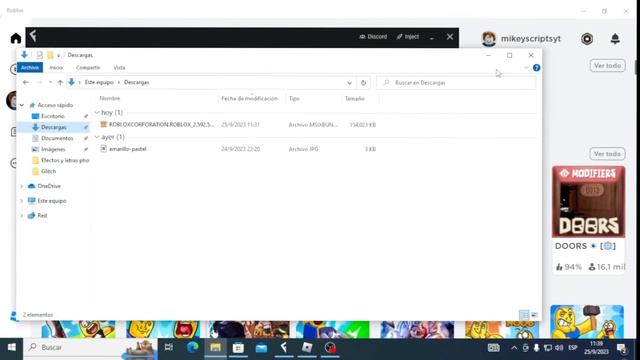Viewport: 640px width, 360px height.
Task: Open File Explorer taskbar icon
Action: (215, 347)
